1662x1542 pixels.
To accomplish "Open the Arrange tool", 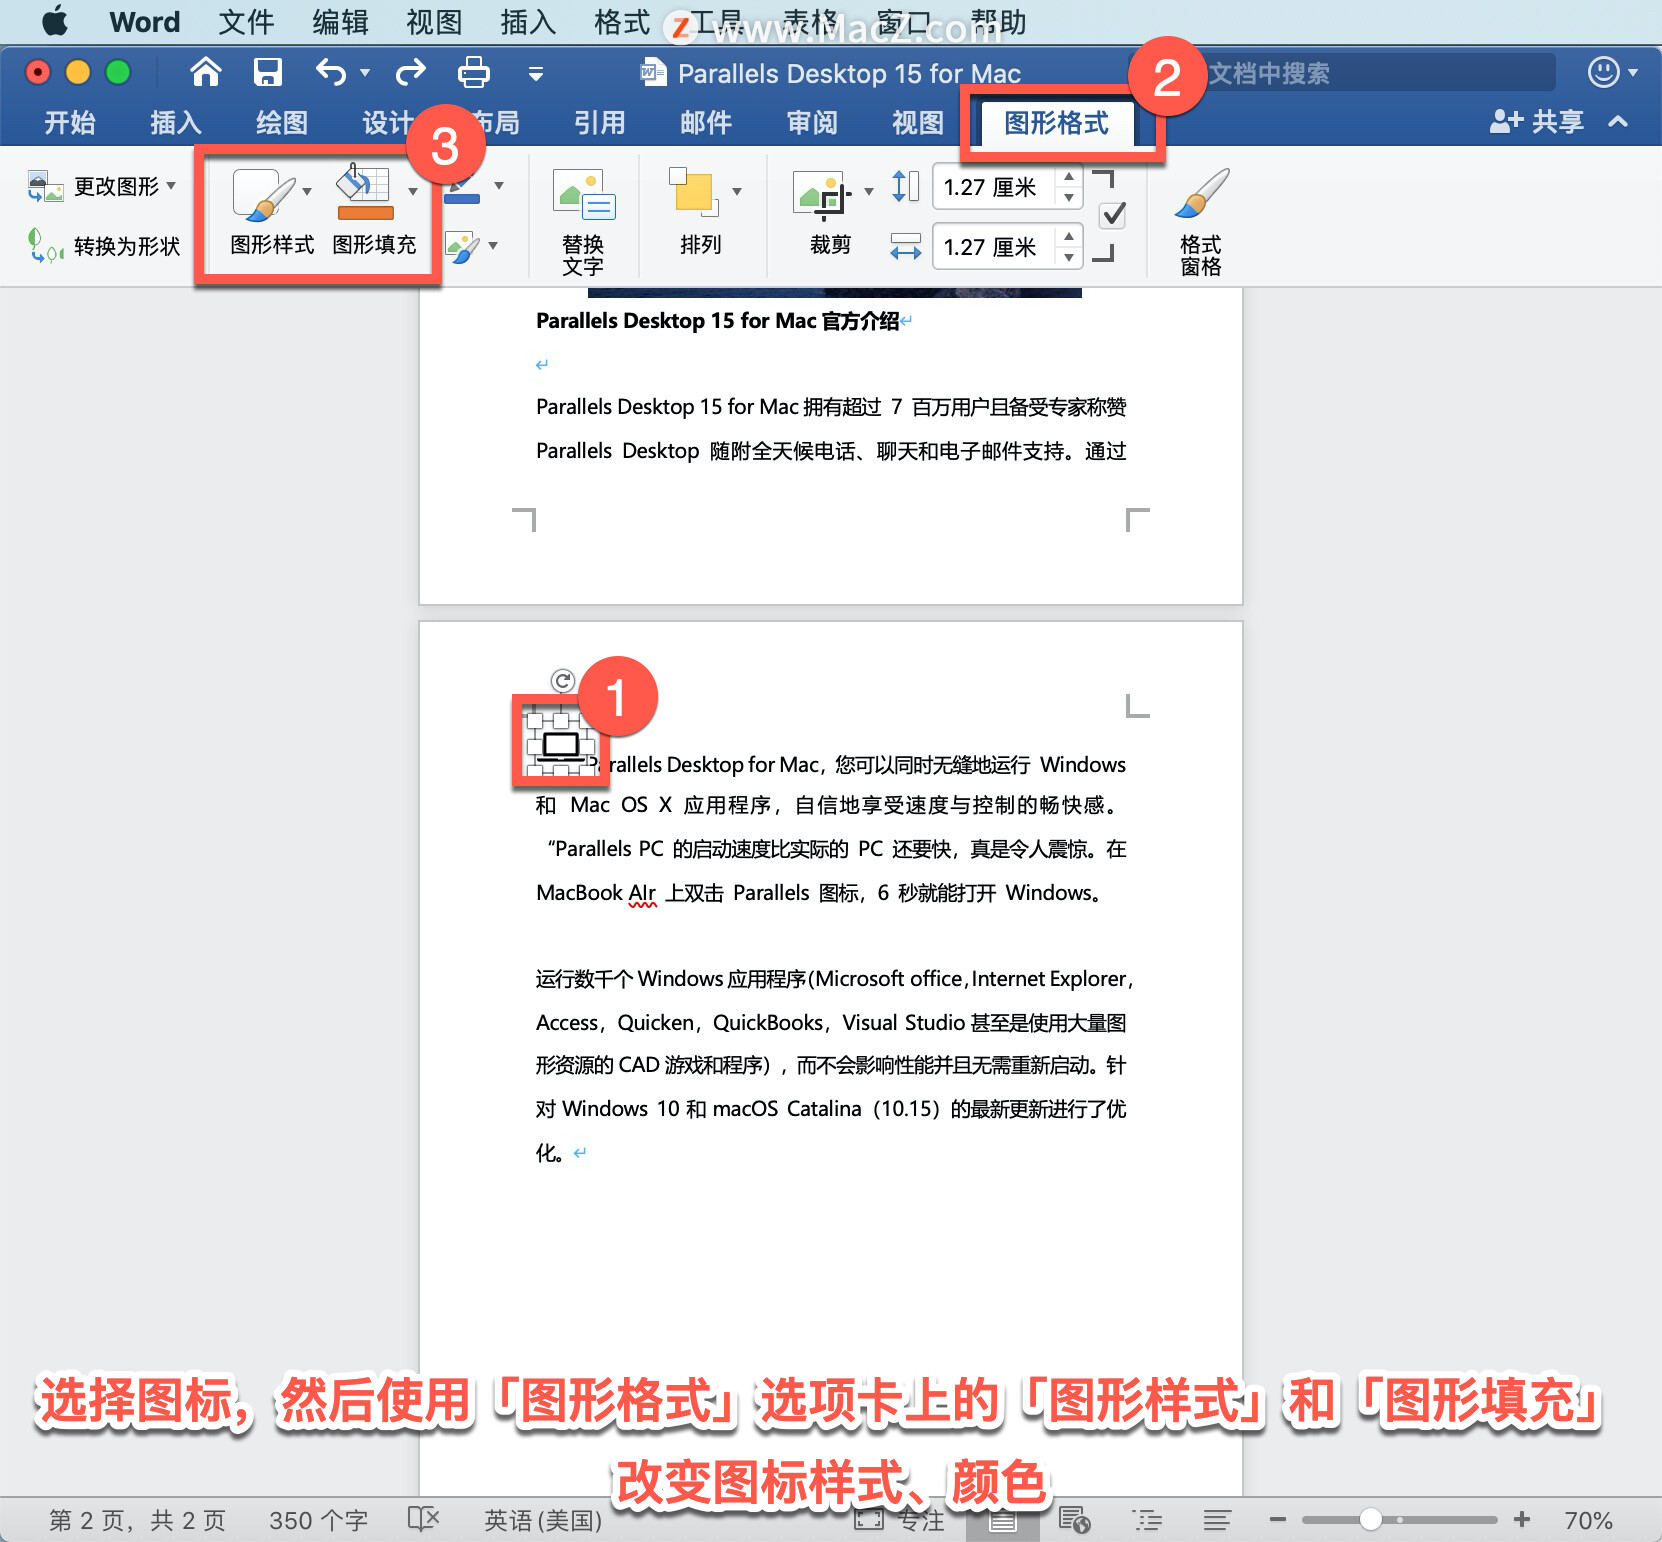I will point(700,212).
